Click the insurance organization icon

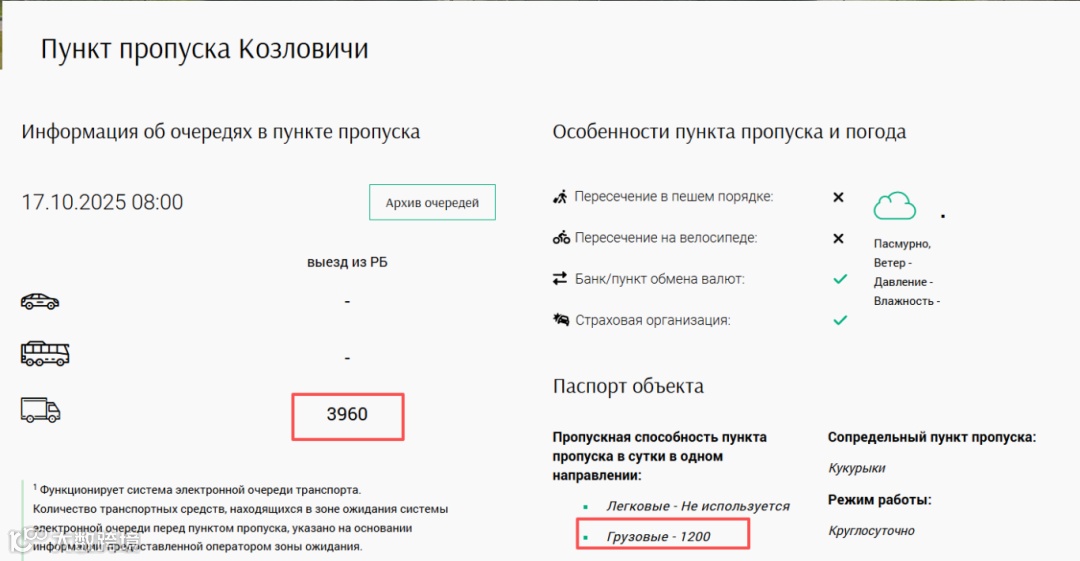561,320
